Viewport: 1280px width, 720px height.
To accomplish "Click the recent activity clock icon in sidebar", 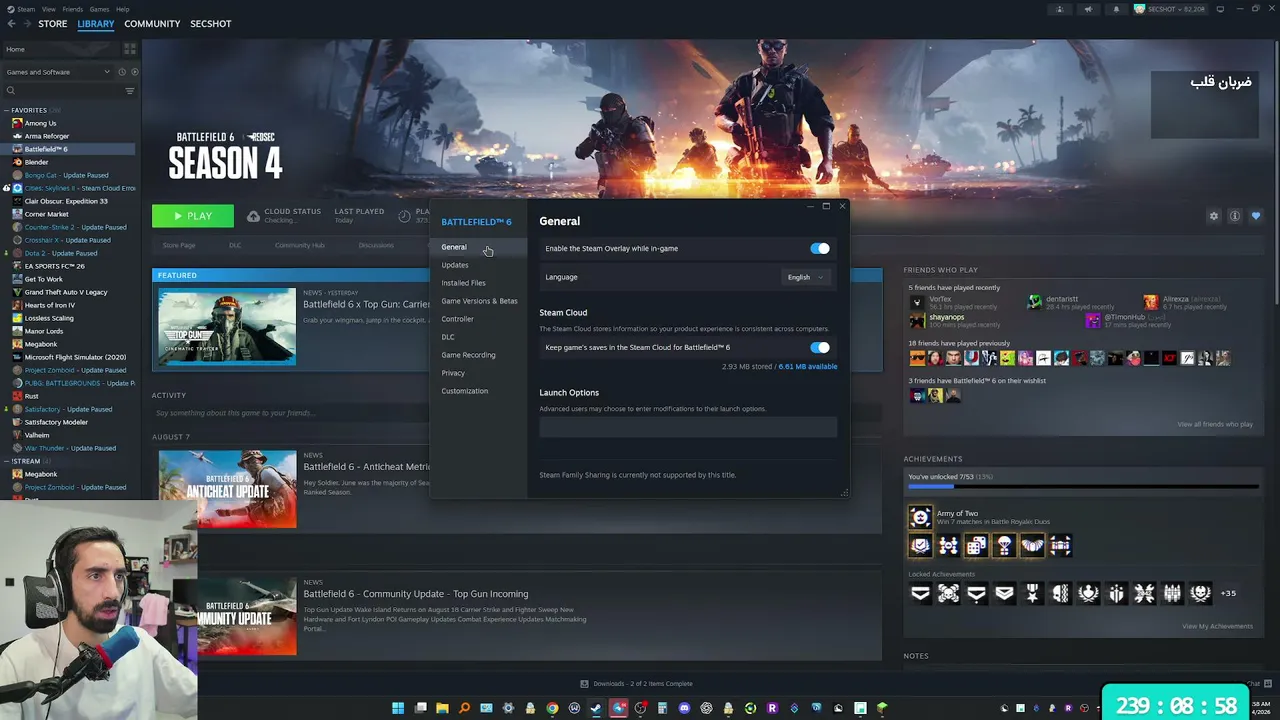I will point(122,72).
